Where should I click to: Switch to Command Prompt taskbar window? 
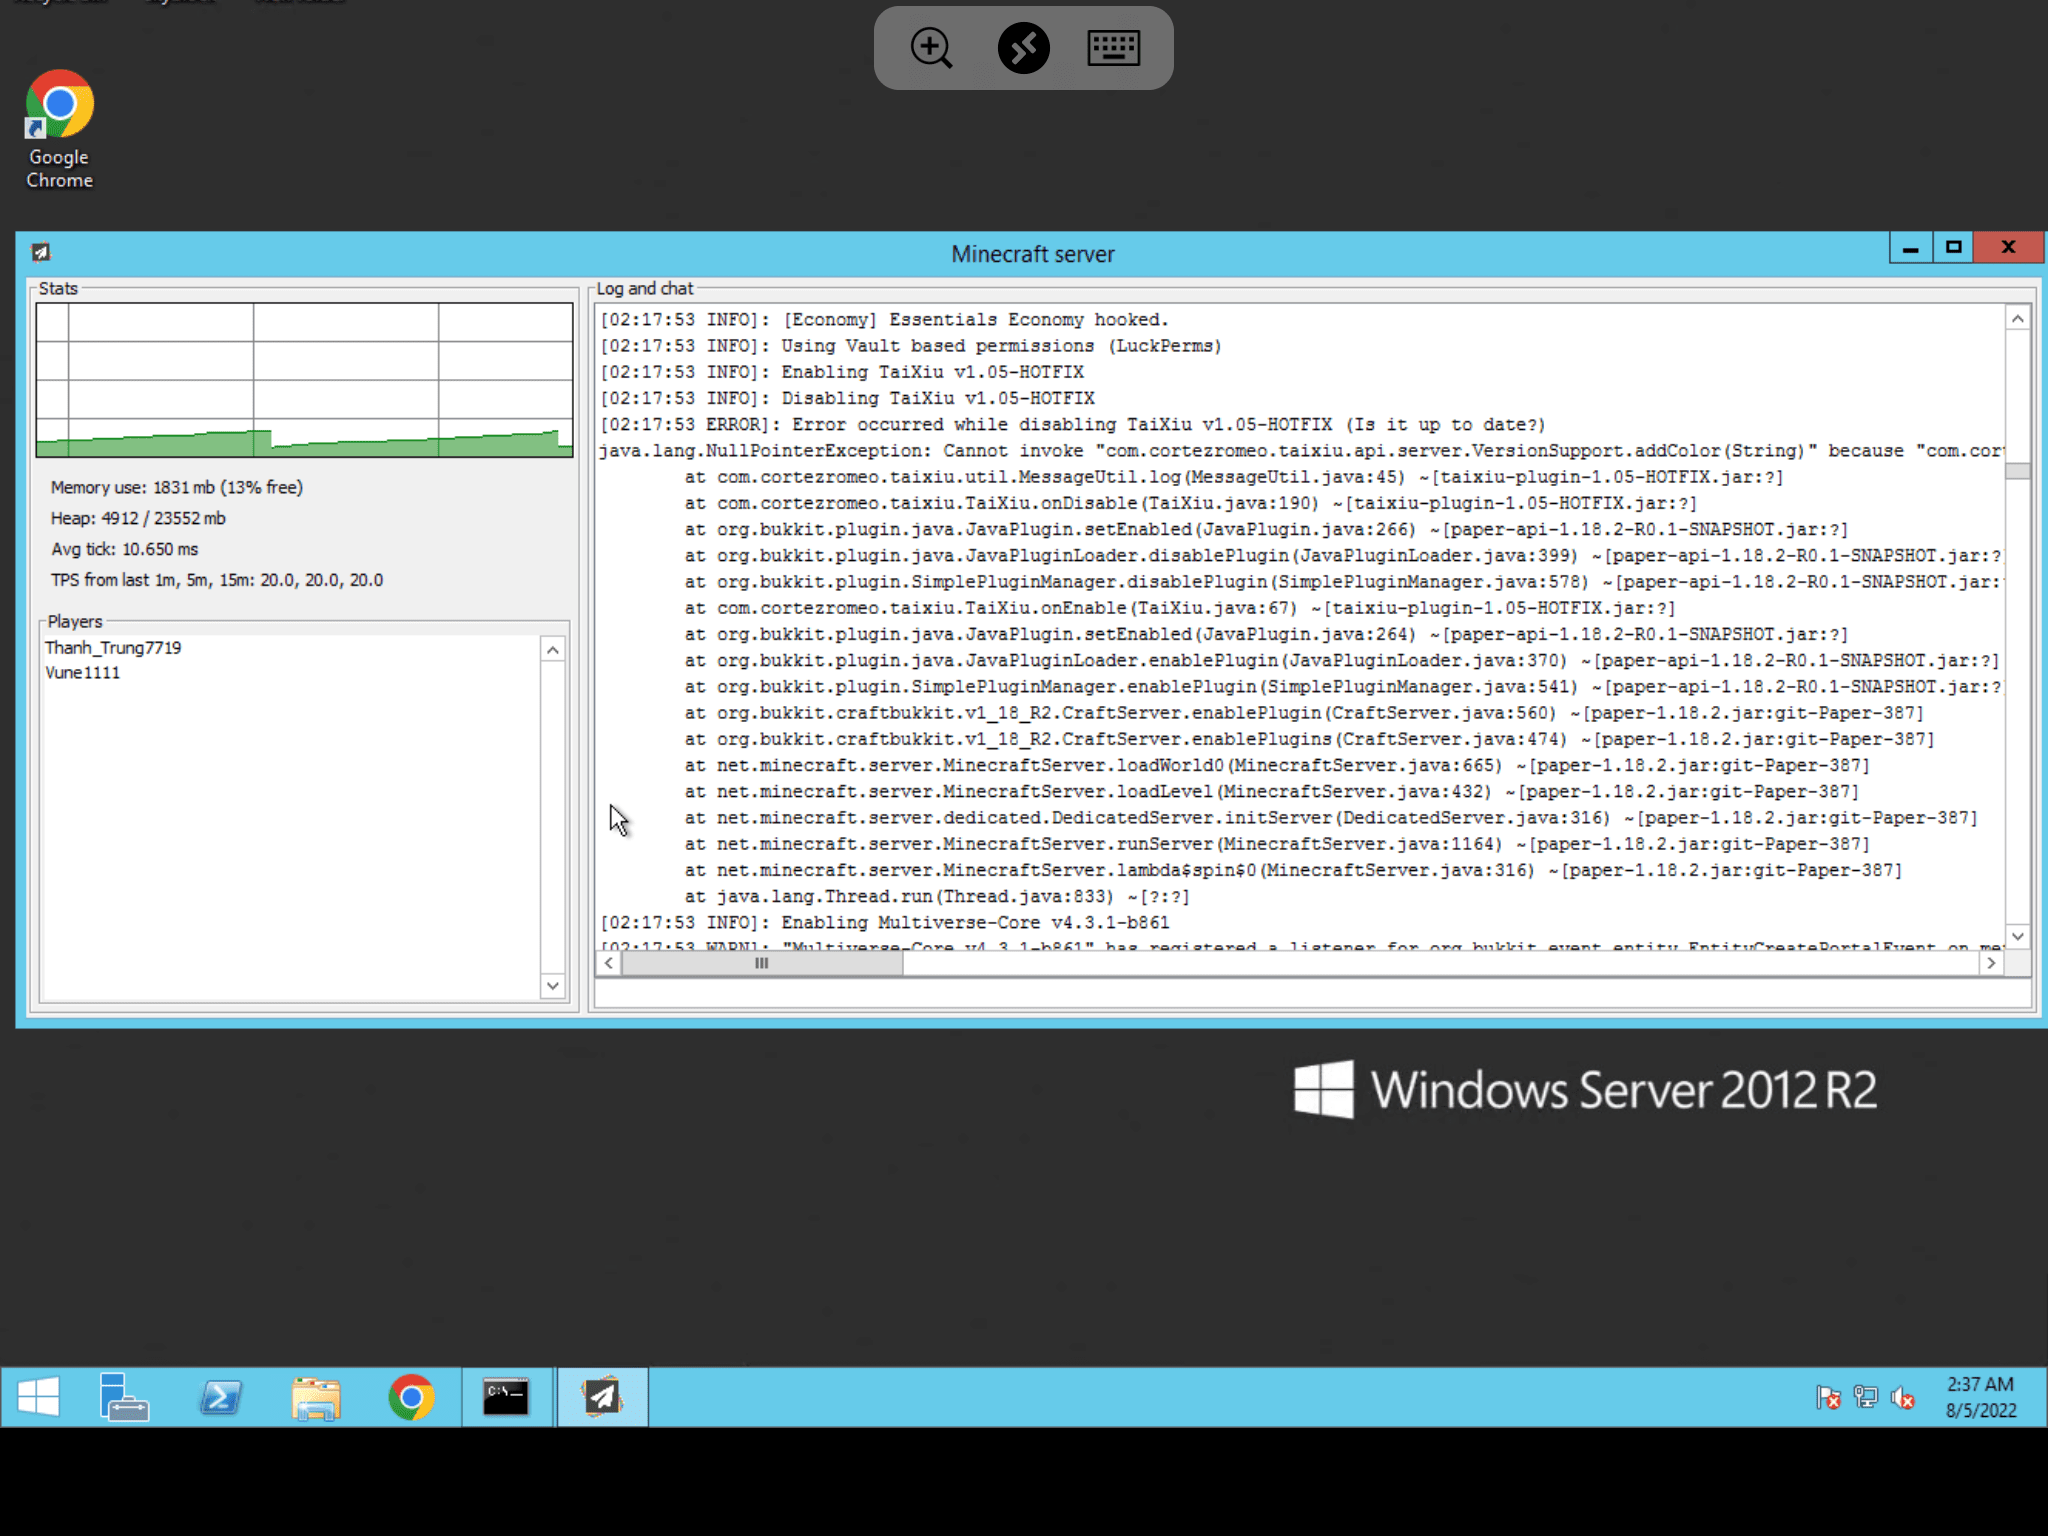coord(506,1397)
